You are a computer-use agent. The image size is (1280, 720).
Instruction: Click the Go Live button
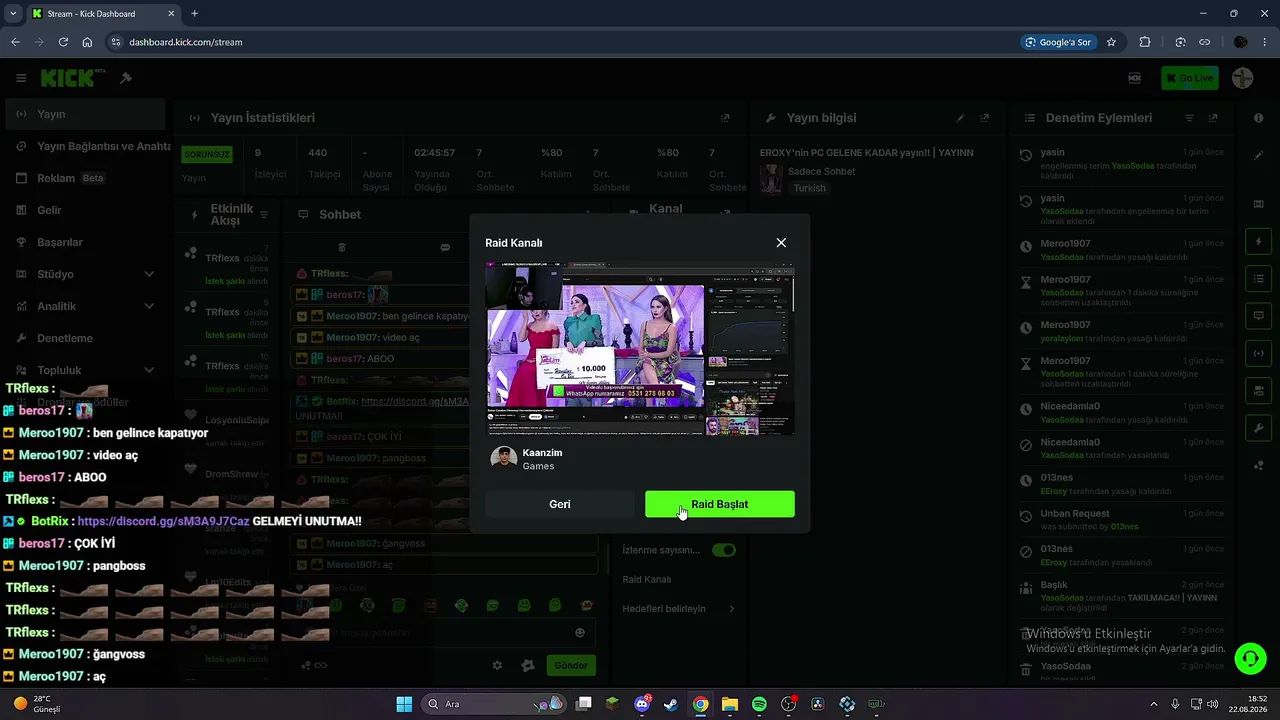click(1190, 78)
